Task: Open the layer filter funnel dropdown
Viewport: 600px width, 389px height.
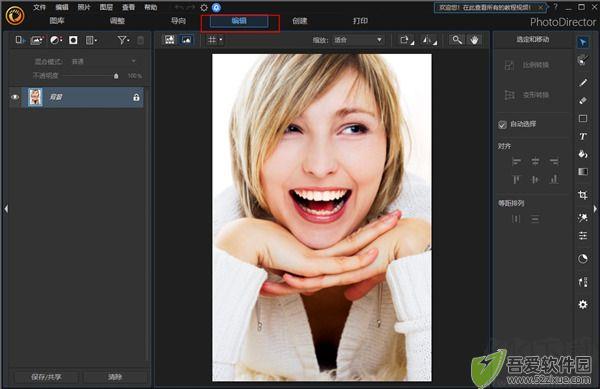Action: (123, 40)
